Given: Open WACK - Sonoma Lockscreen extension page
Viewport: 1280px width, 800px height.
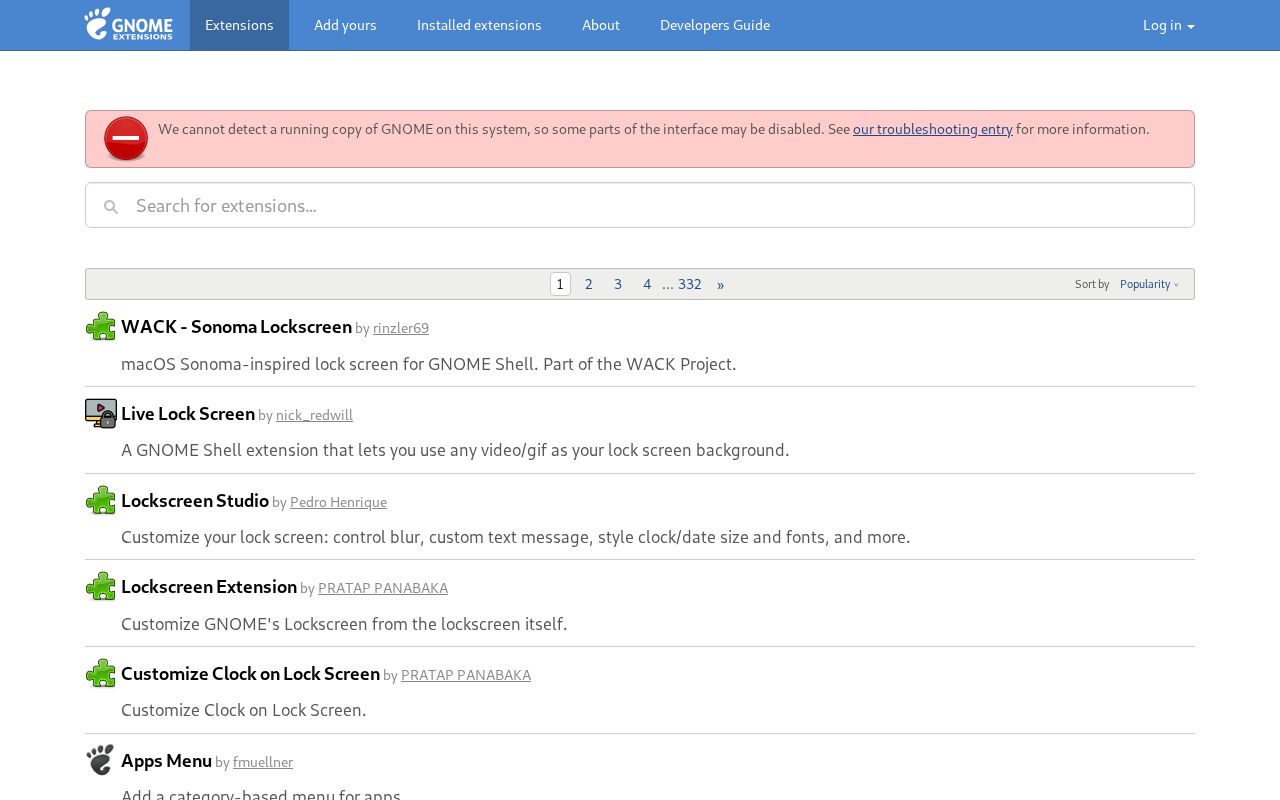Looking at the screenshot, I should (236, 327).
